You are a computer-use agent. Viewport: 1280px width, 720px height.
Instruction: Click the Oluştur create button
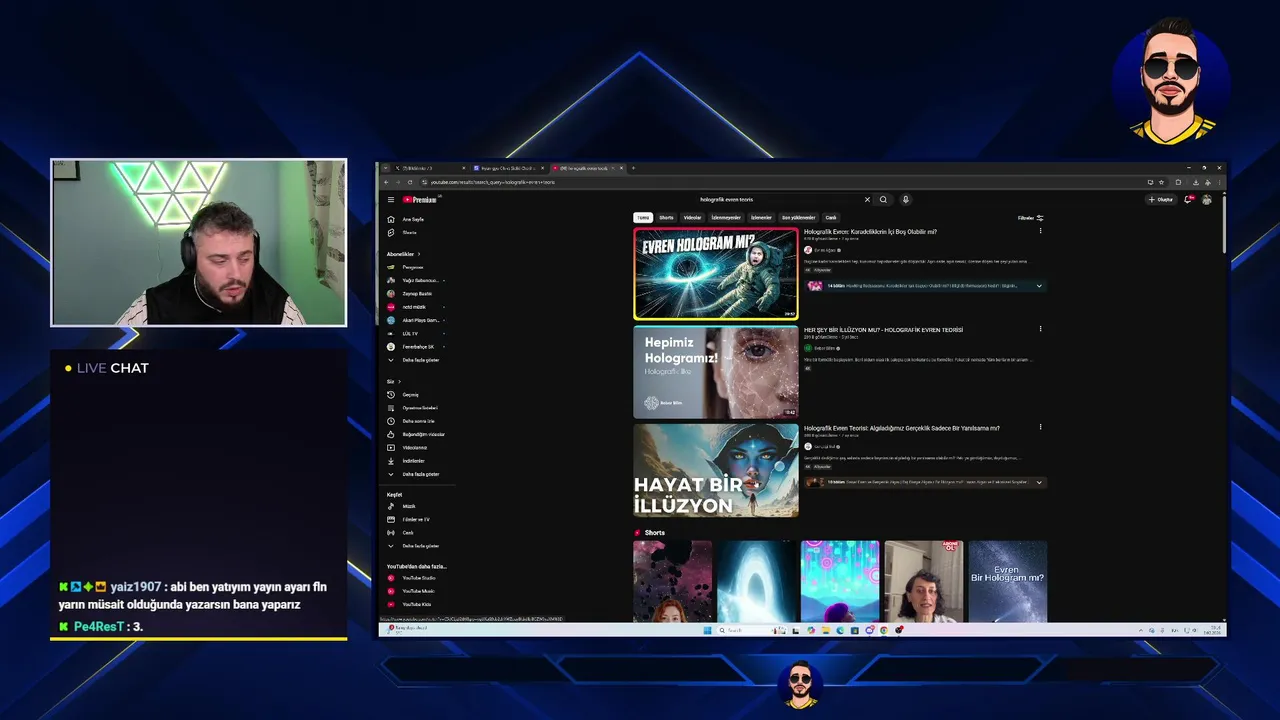1161,200
